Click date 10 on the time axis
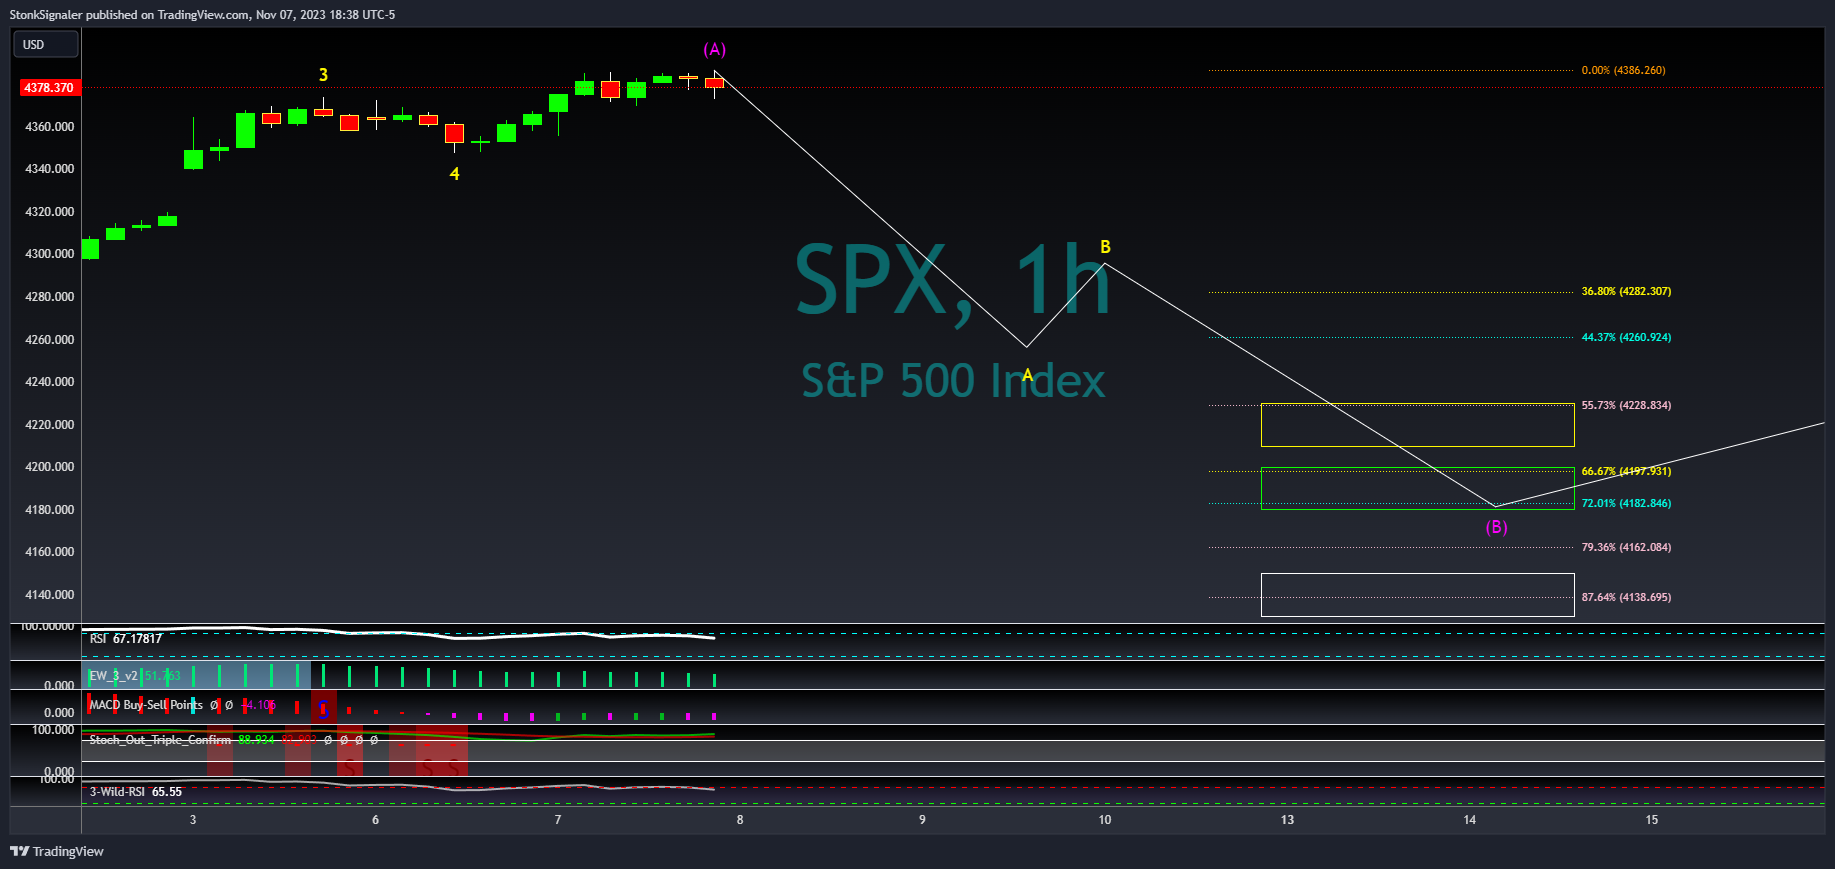This screenshot has width=1835, height=869. coord(1105,820)
